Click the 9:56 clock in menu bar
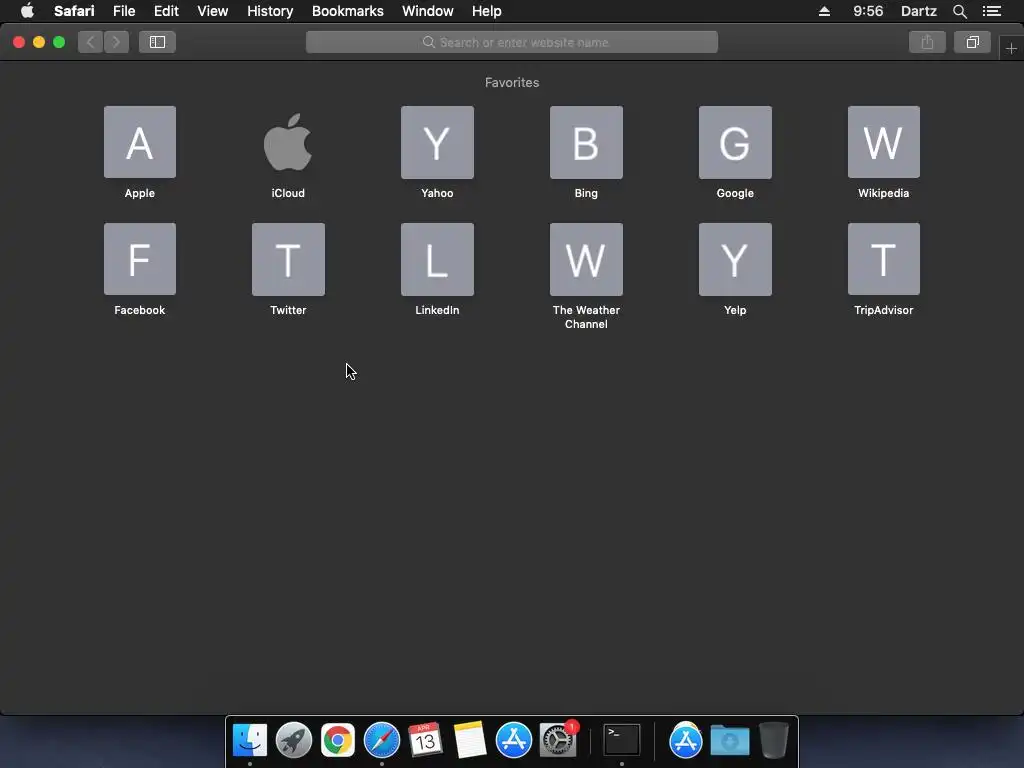 click(868, 11)
